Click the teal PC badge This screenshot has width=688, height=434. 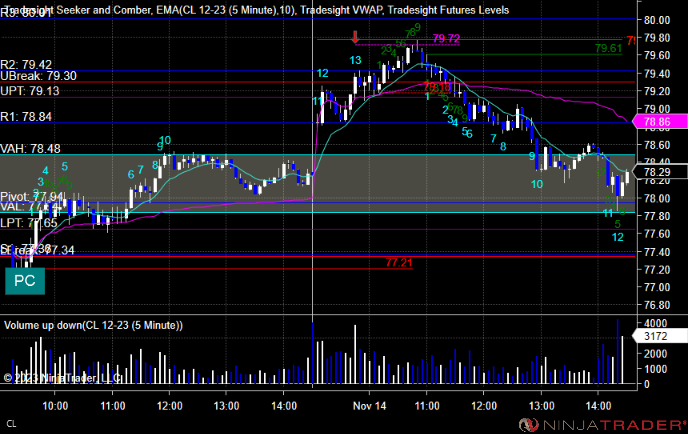pyautogui.click(x=25, y=281)
